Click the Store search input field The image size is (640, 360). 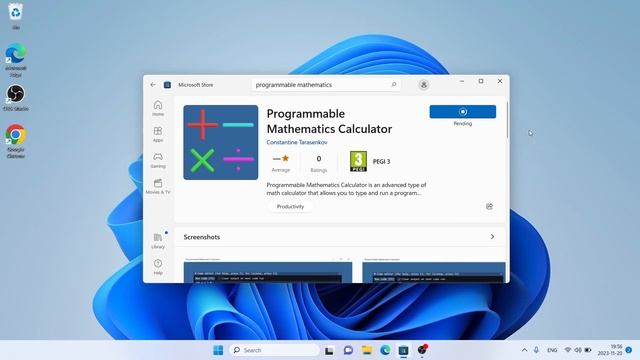pyautogui.click(x=326, y=84)
